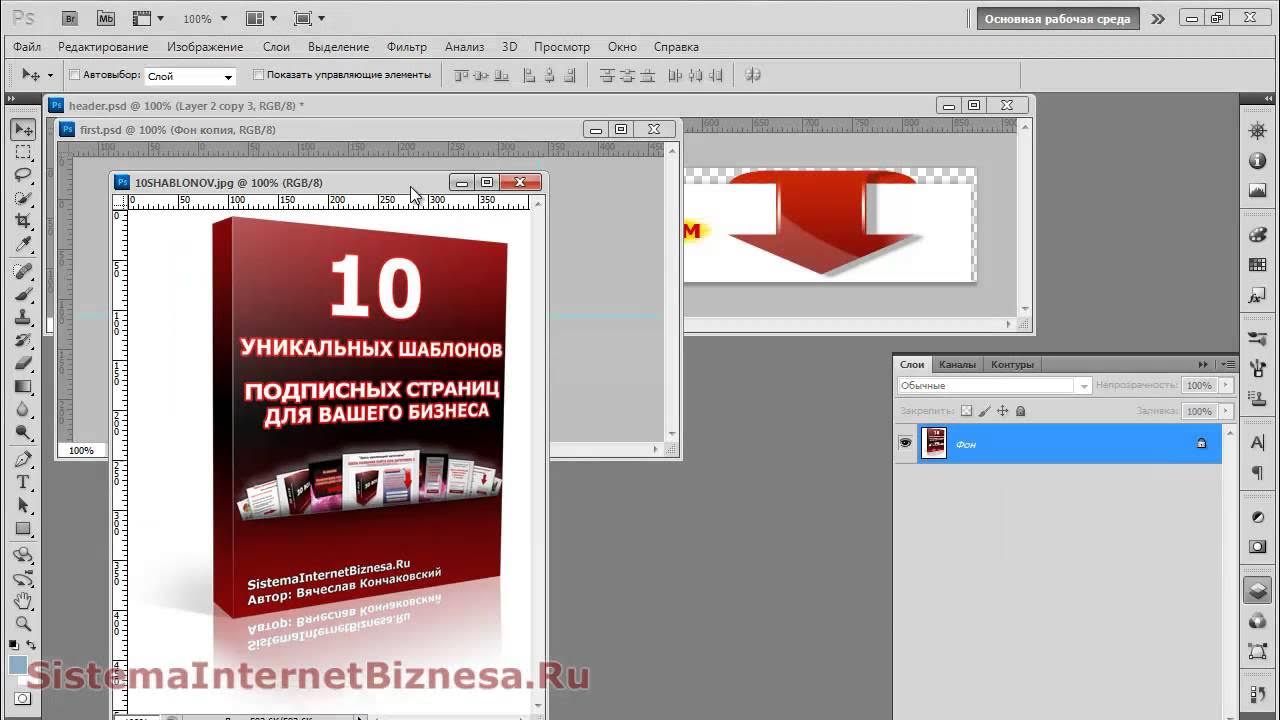Toggle Quick Mask mode button
Image resolution: width=1280 pixels, height=720 pixels.
pos(23,698)
